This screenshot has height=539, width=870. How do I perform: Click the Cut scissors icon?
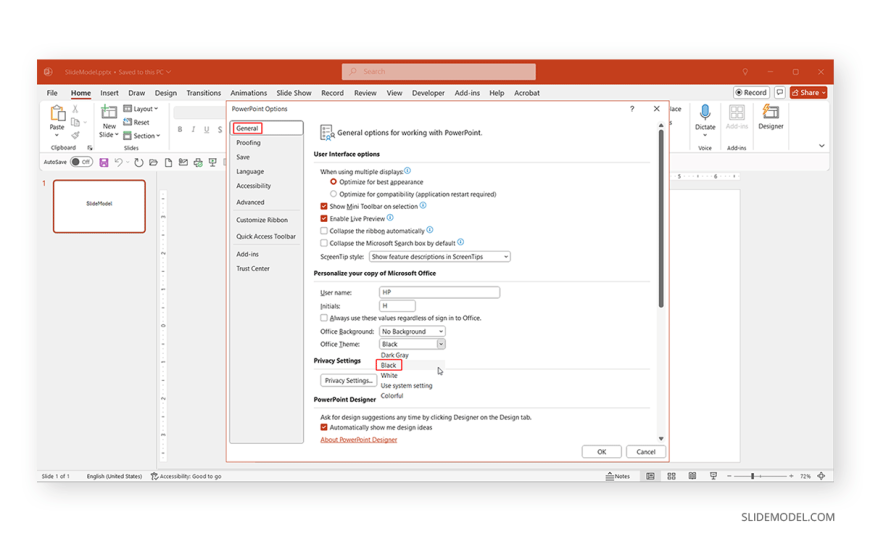click(x=75, y=109)
